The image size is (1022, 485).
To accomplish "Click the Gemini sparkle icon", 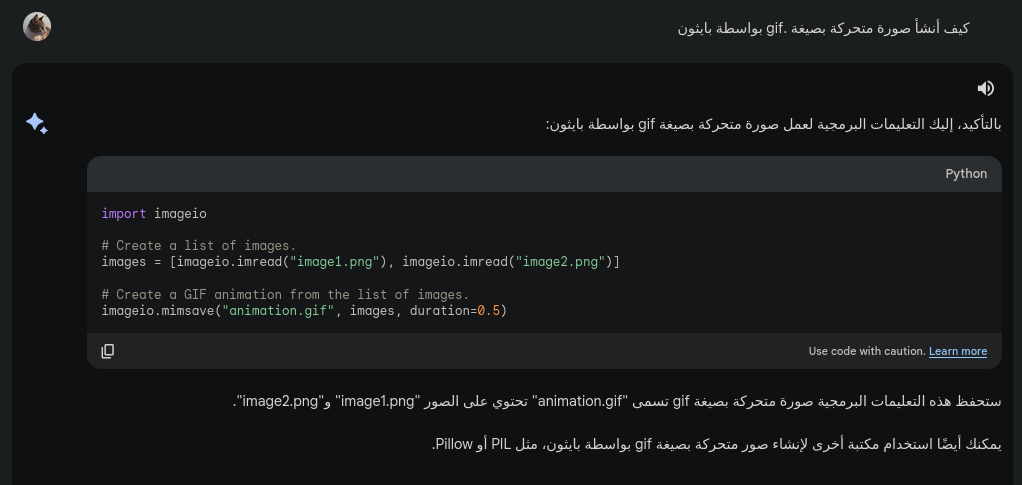I will [37, 124].
